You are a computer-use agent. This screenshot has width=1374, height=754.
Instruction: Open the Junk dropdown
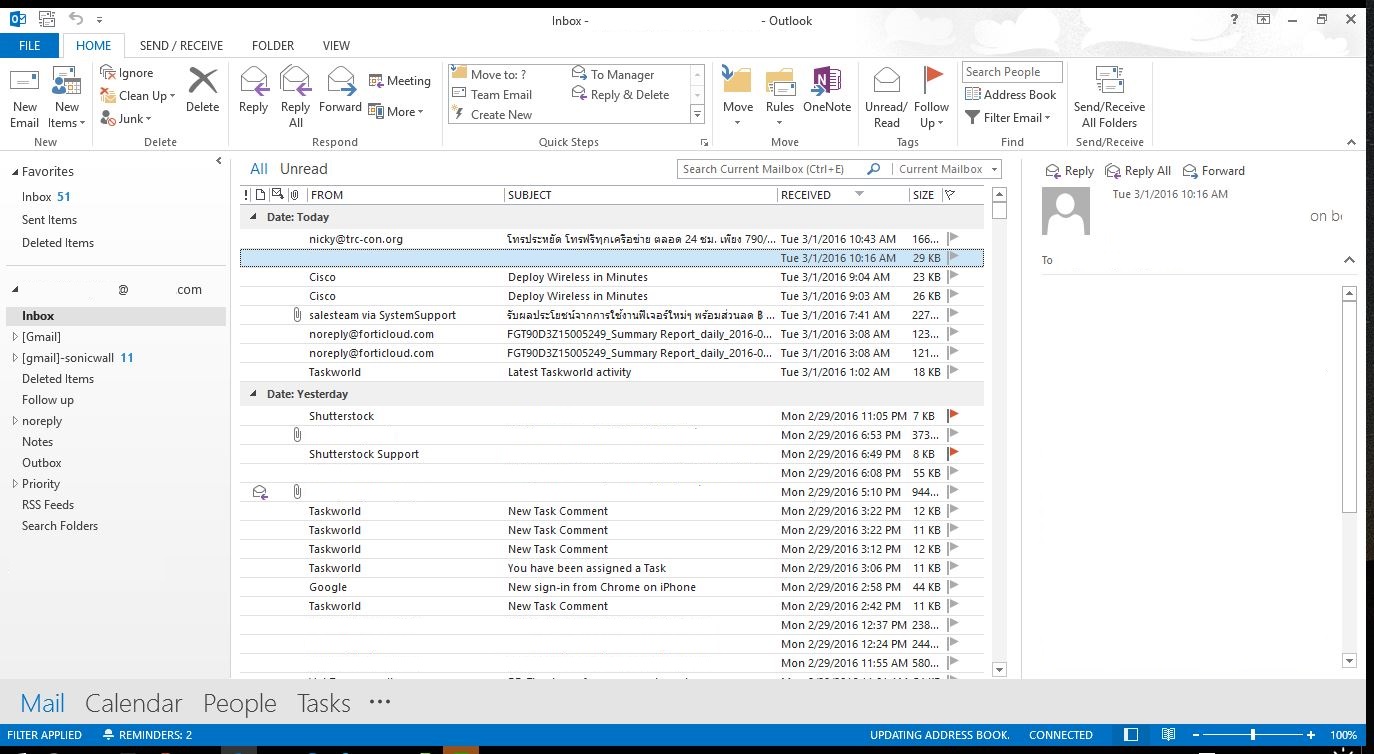tap(126, 119)
